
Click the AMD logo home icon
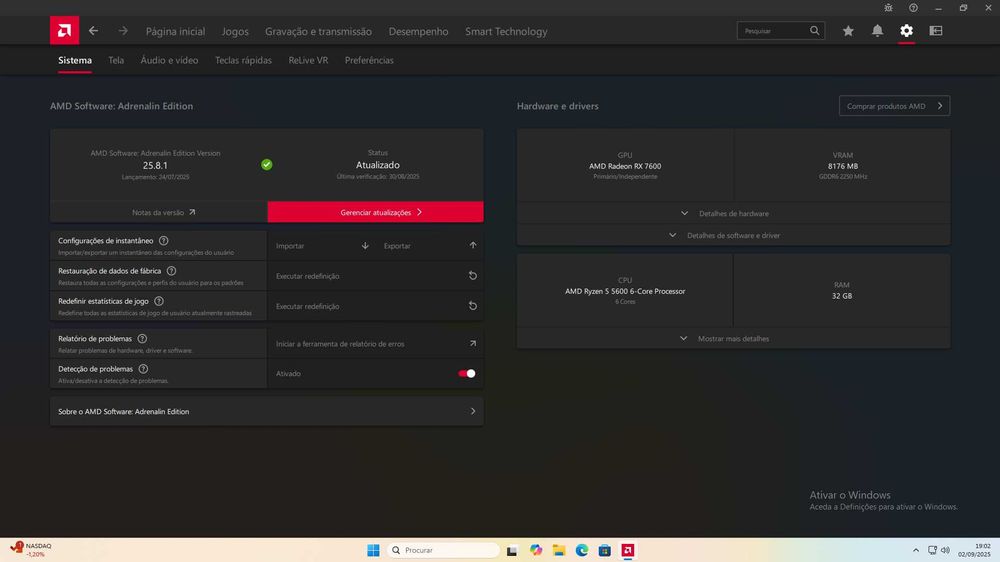click(x=64, y=31)
